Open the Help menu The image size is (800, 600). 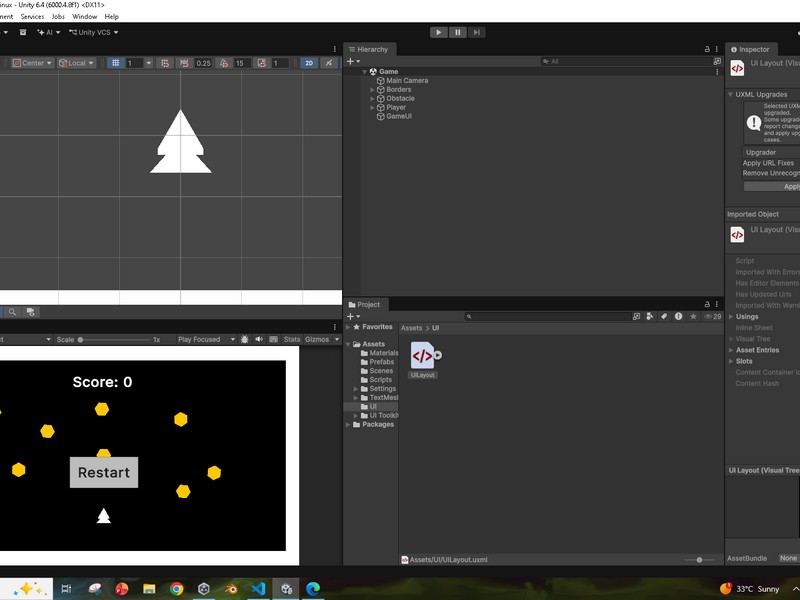(x=111, y=16)
